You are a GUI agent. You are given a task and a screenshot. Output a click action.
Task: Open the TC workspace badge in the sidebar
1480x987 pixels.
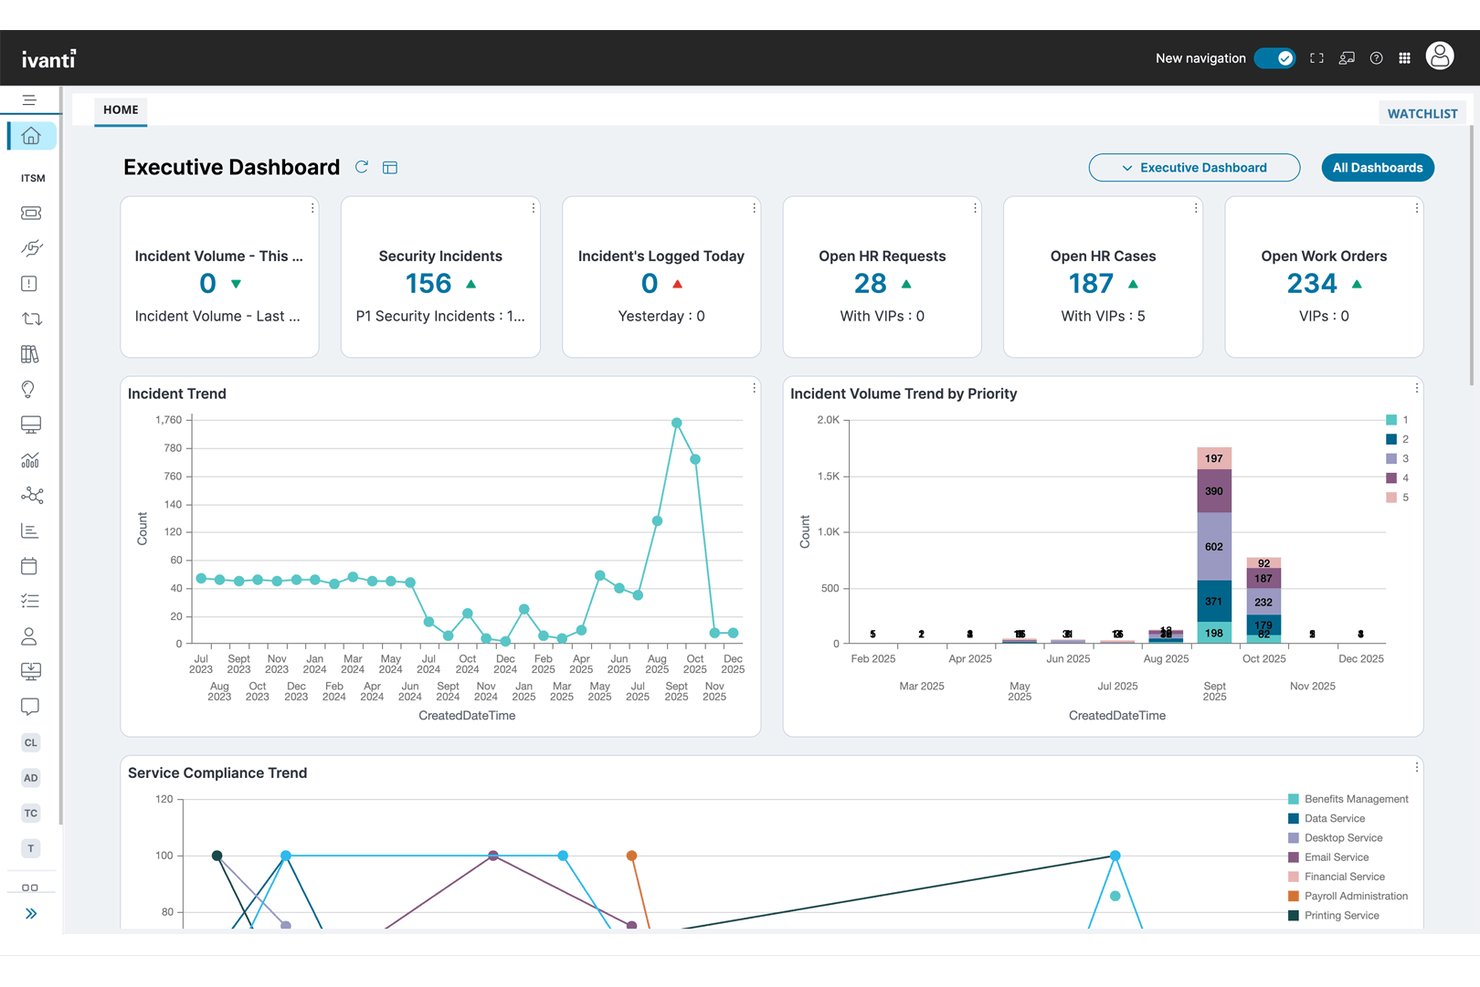pyautogui.click(x=31, y=813)
